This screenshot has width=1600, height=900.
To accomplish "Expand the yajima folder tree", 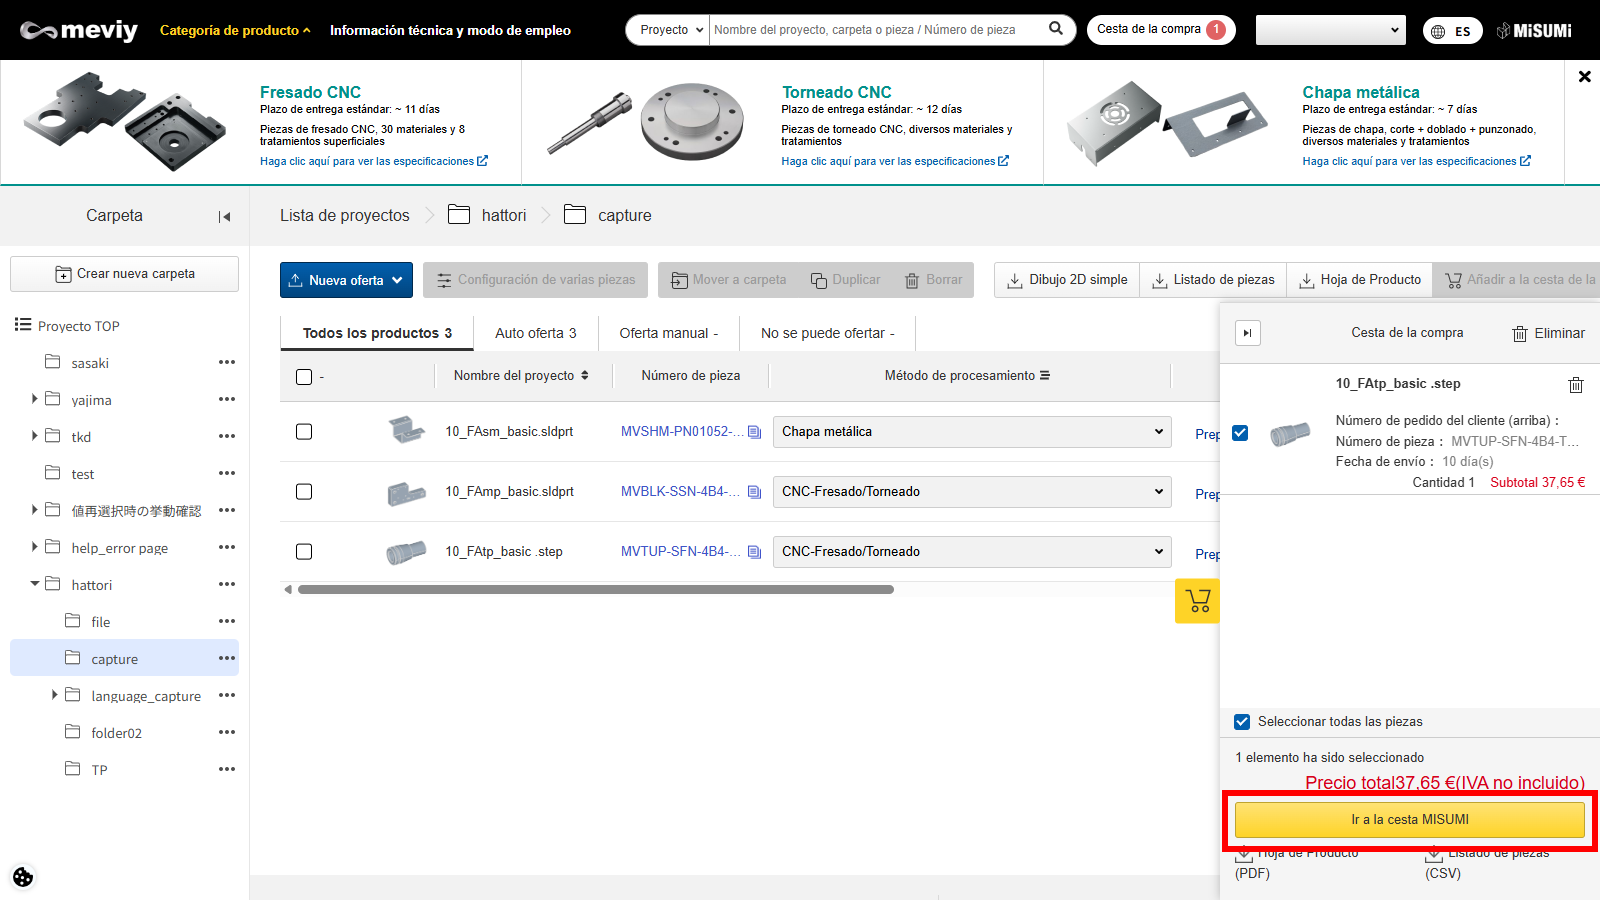I will (x=35, y=399).
